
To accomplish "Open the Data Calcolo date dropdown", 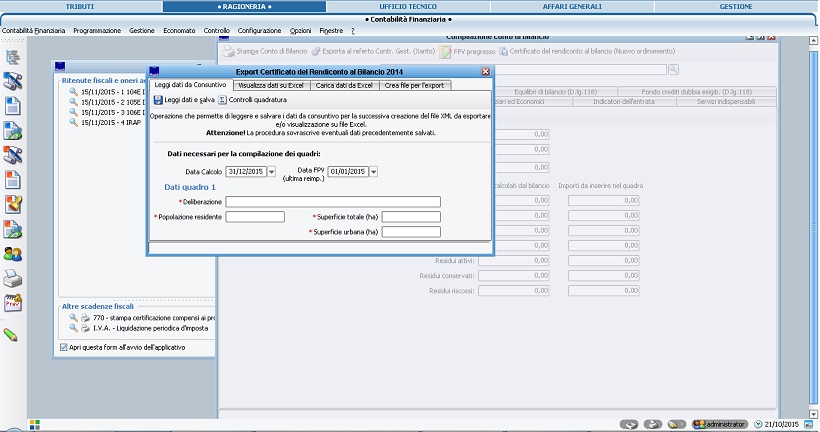I will [271, 172].
